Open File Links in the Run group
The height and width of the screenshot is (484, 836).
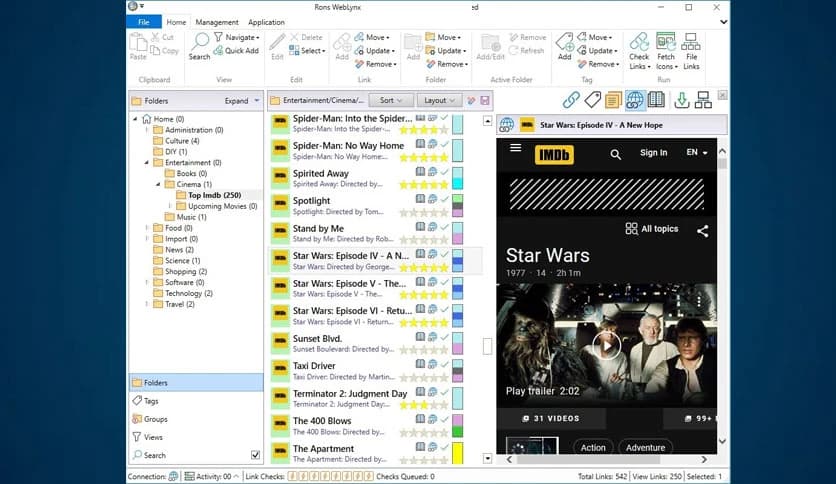(x=692, y=43)
